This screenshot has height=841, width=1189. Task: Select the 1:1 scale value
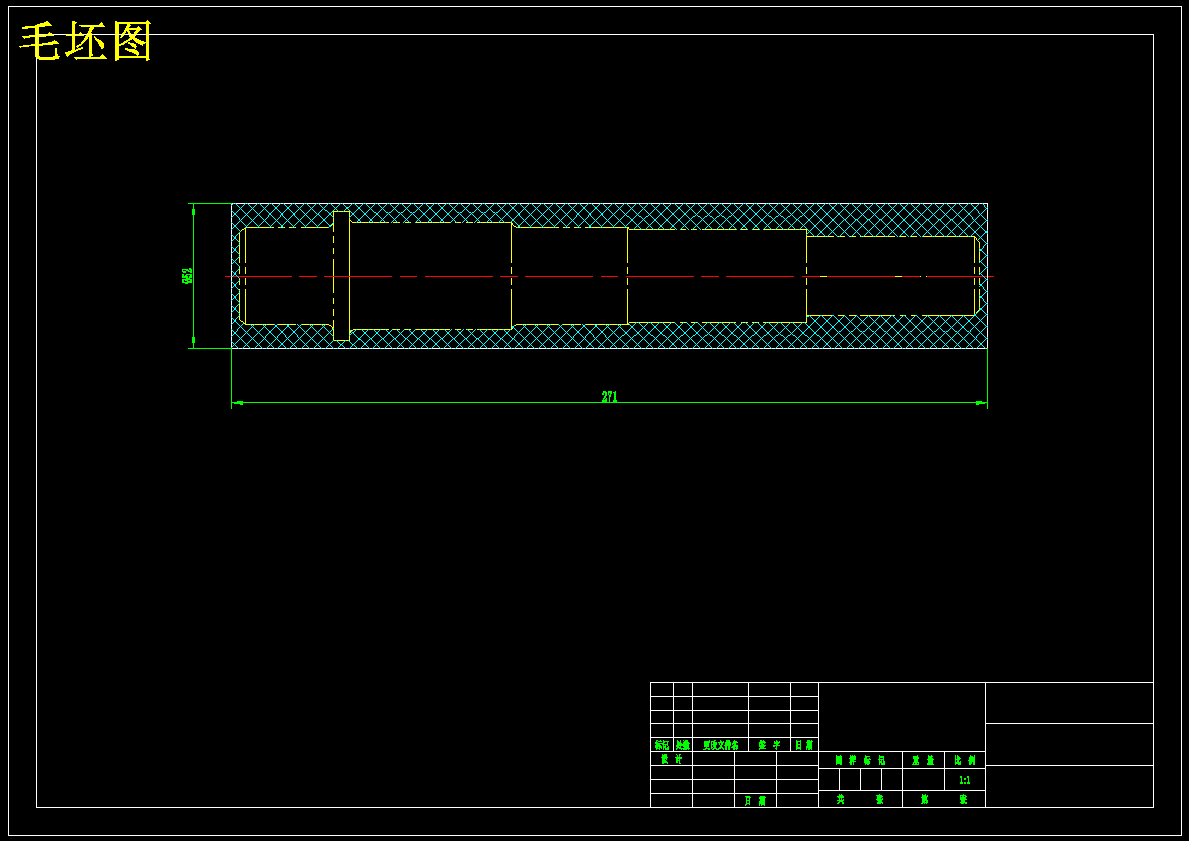965,780
